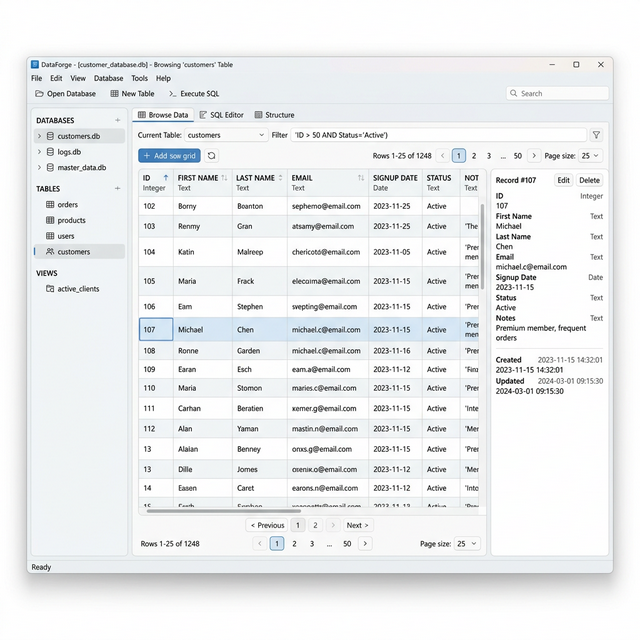Click the STATUS column header

(x=441, y=182)
